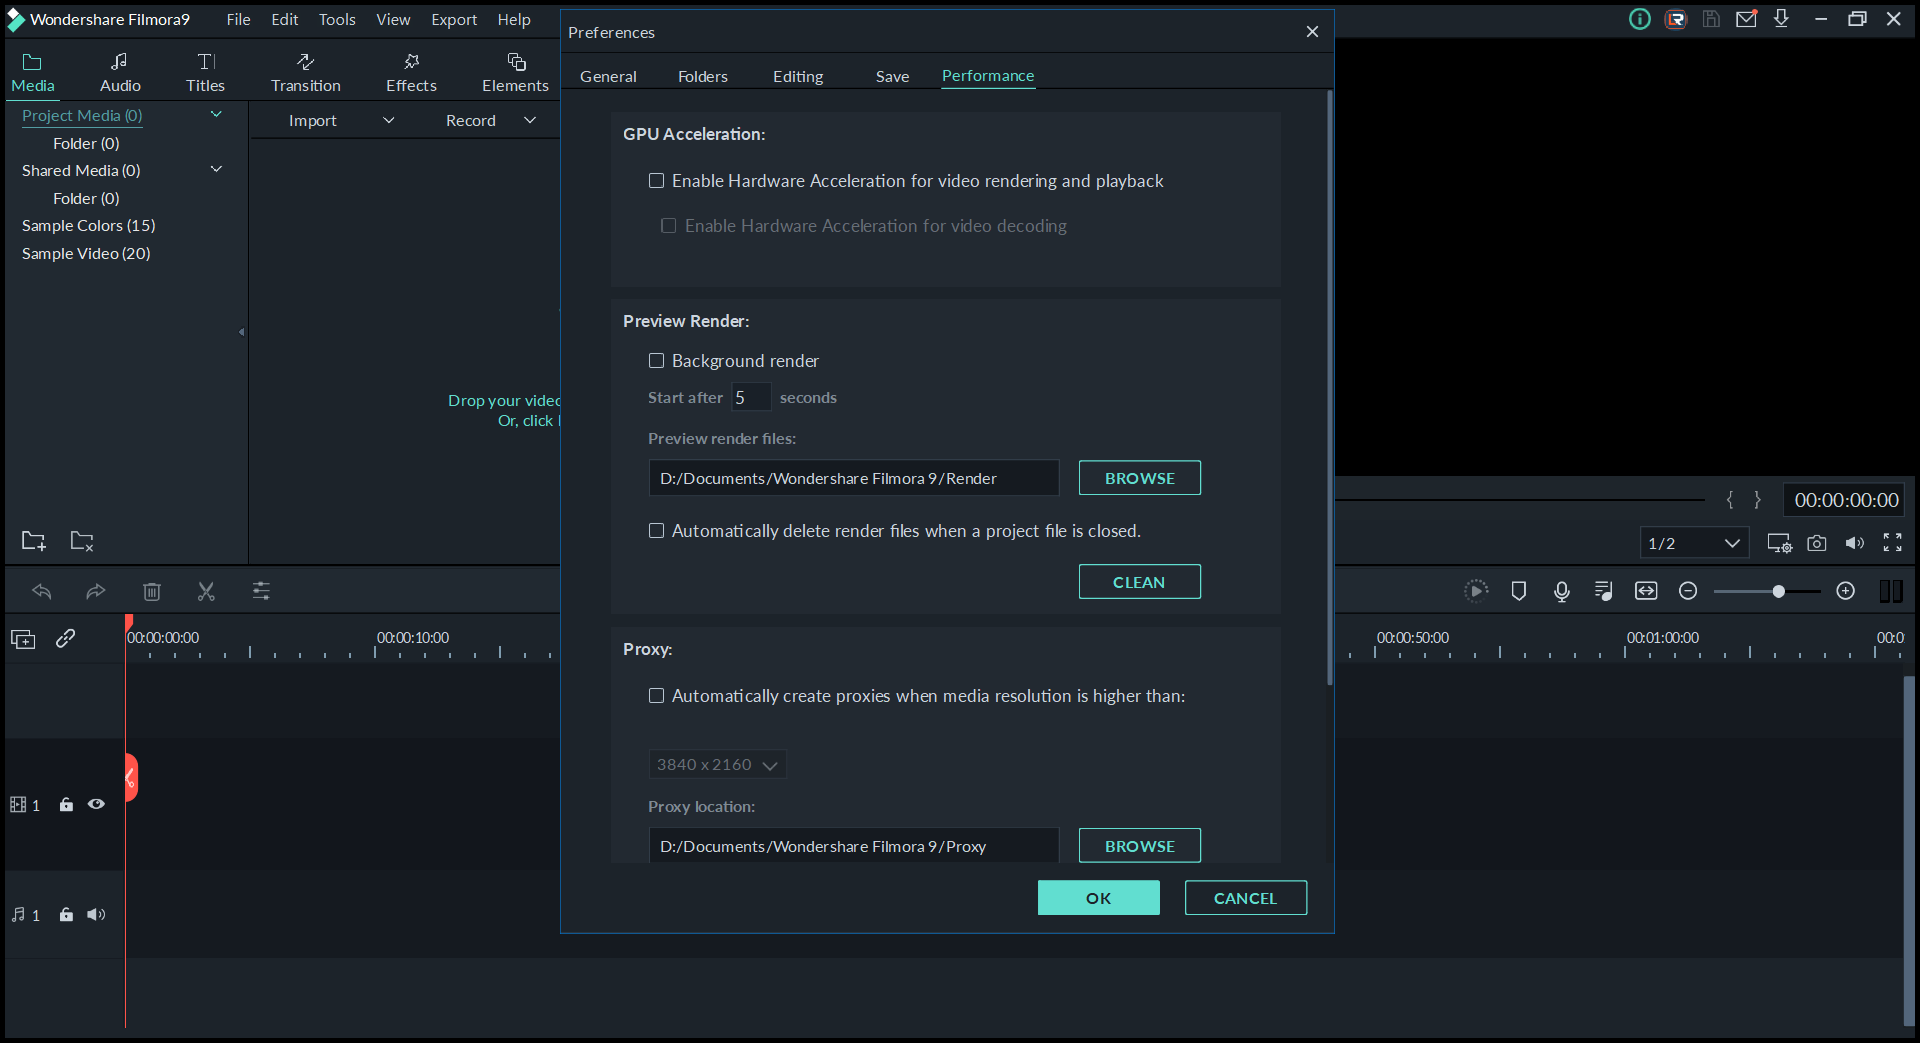Viewport: 1920px width, 1043px height.
Task: Click the add new folder icon
Action: coord(34,541)
